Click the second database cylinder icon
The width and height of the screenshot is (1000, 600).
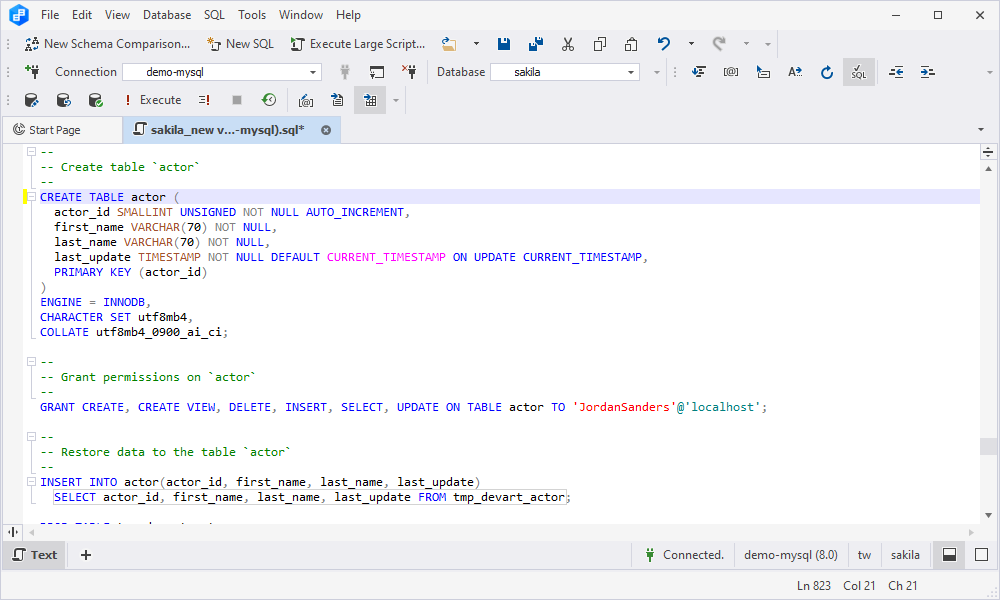pos(63,100)
